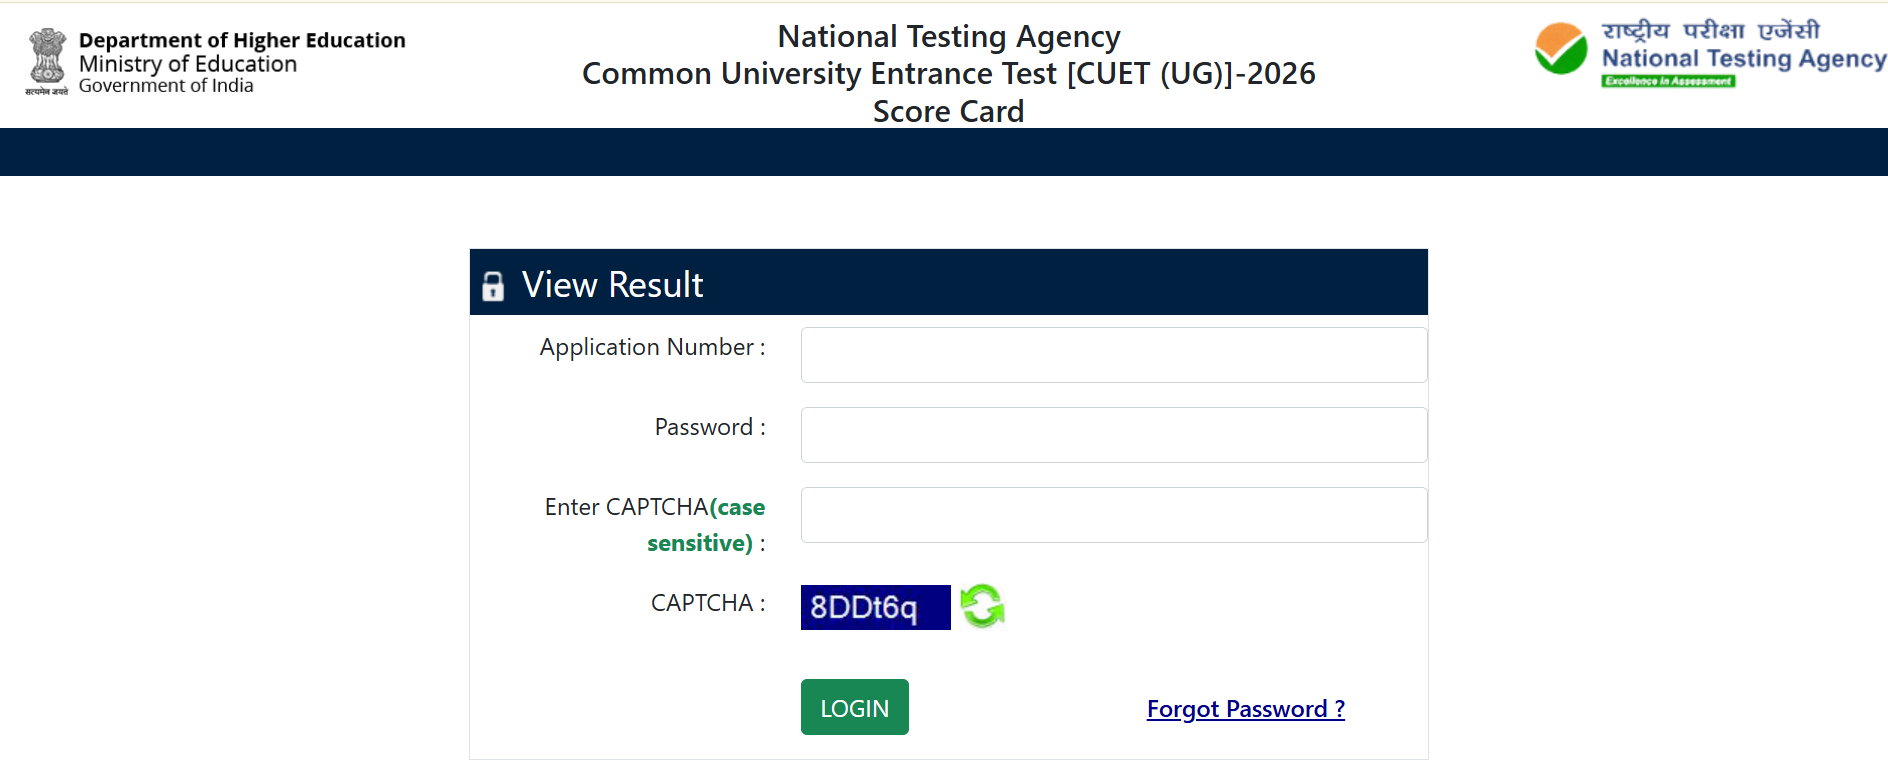Click the NTA orange-green checkmark logo
Screen dimensions: 1888x784
tap(1561, 49)
